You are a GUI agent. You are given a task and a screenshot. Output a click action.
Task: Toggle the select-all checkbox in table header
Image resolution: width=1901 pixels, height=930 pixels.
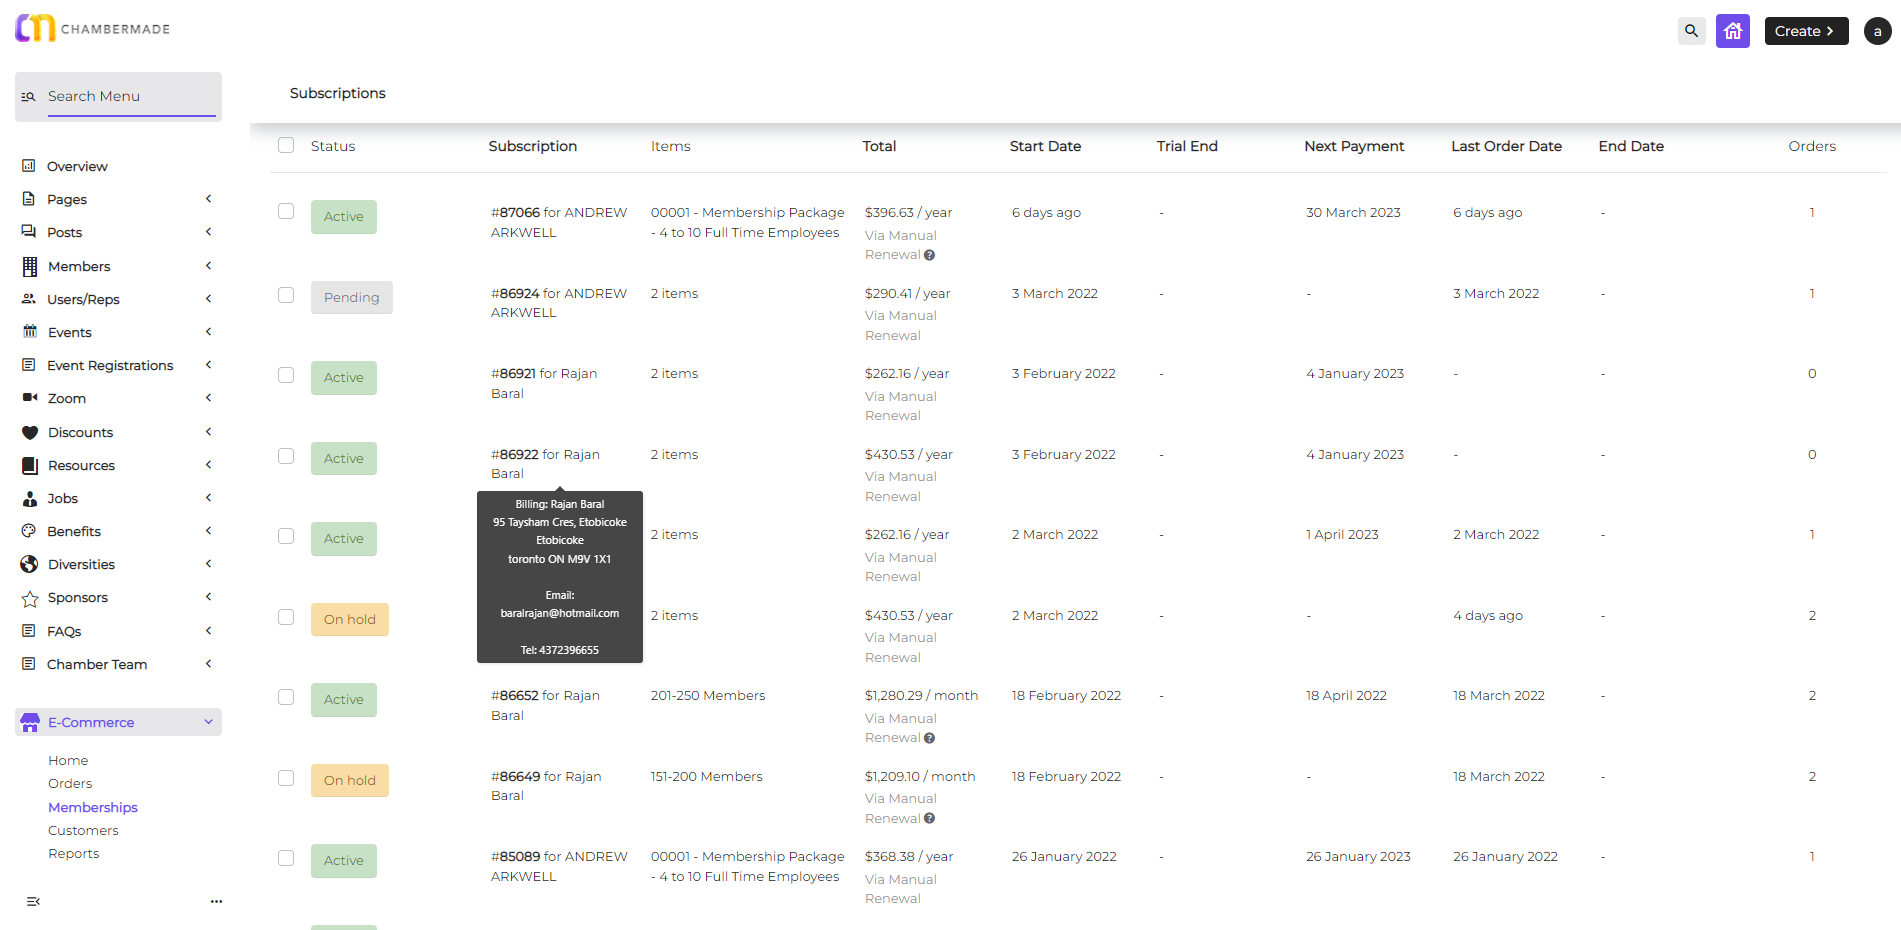pyautogui.click(x=286, y=145)
